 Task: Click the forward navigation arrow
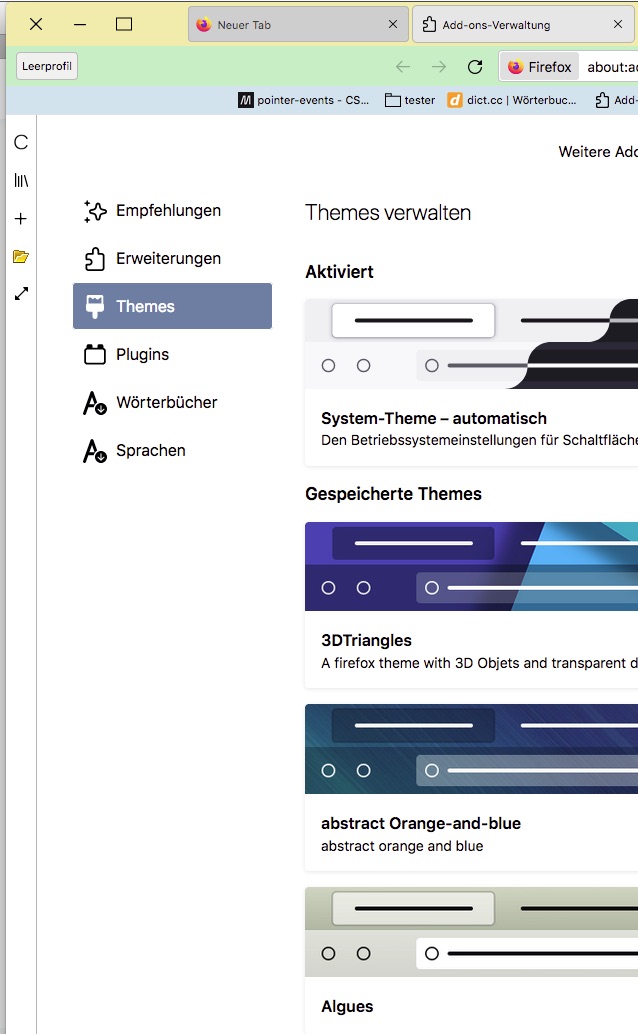(439, 67)
